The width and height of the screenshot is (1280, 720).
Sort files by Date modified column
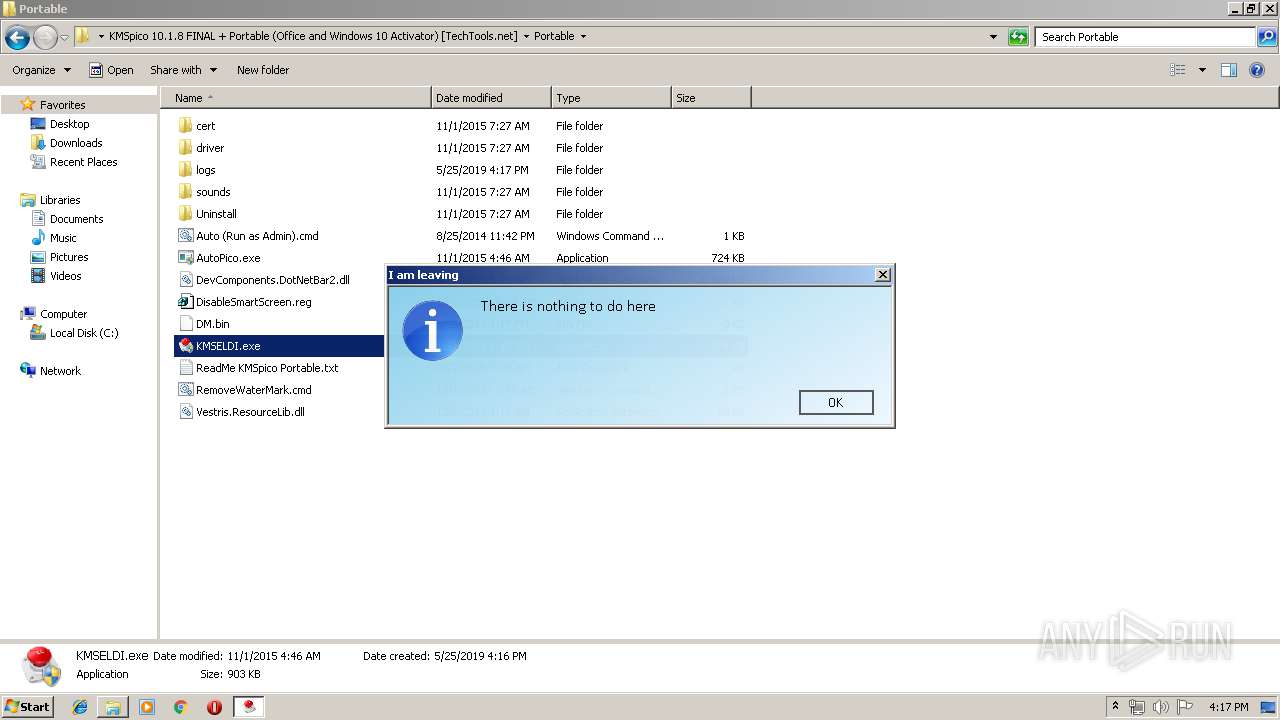[x=491, y=98]
